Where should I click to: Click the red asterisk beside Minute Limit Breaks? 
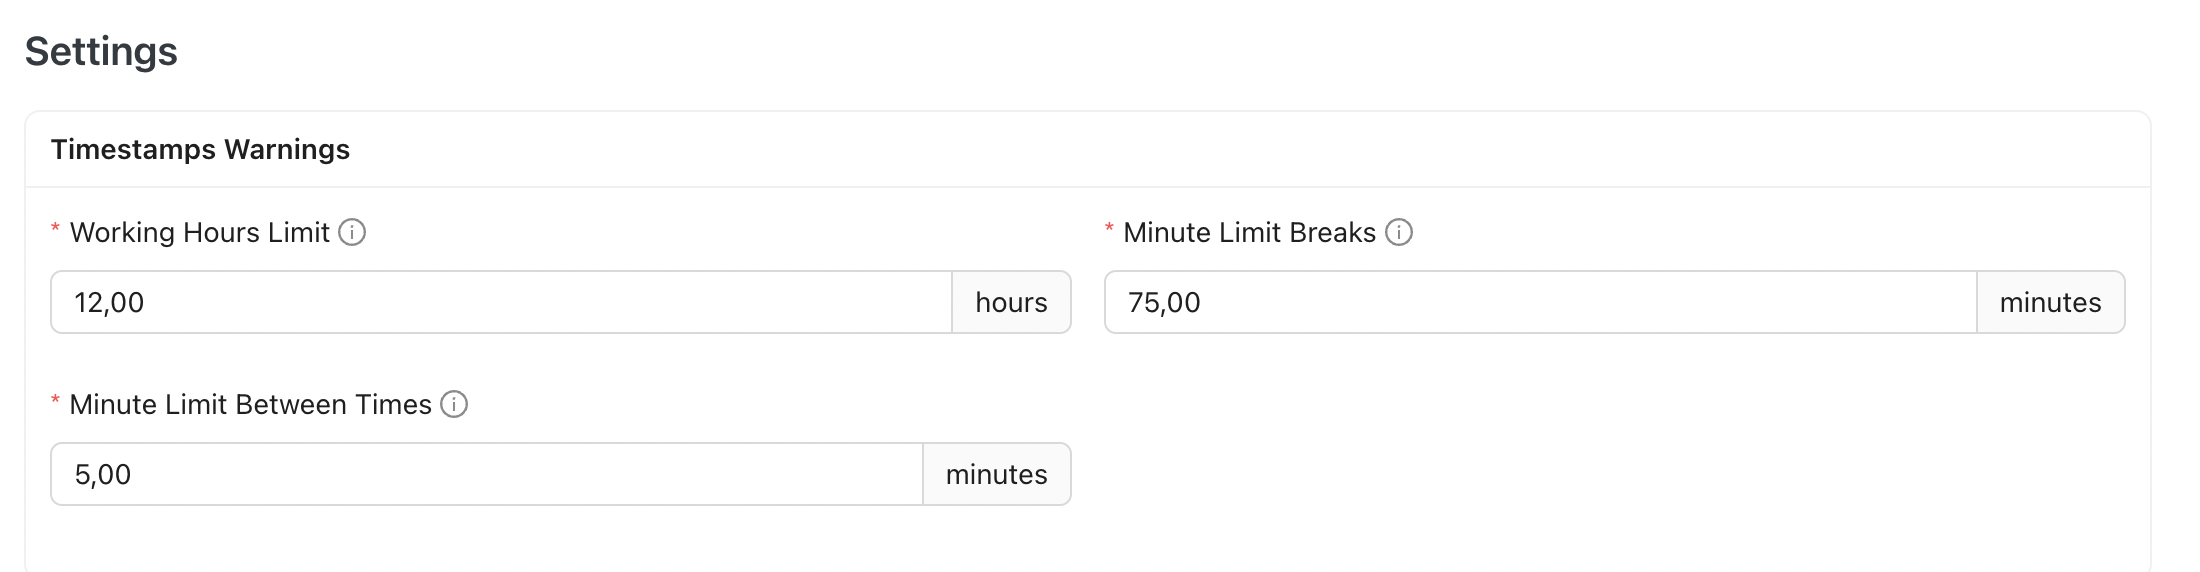1109,230
